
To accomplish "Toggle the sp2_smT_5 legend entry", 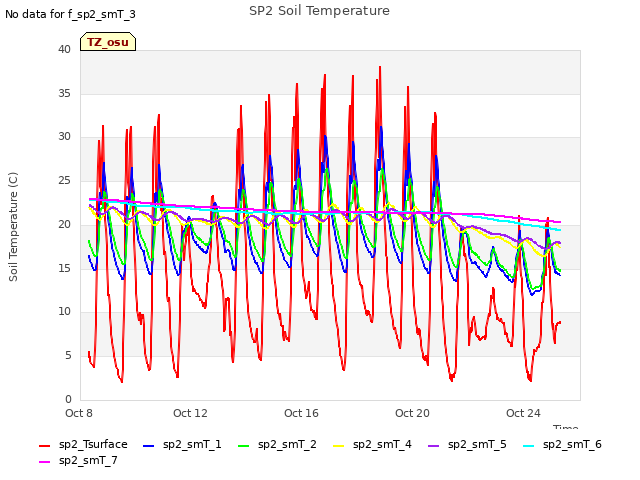I will point(467,444).
